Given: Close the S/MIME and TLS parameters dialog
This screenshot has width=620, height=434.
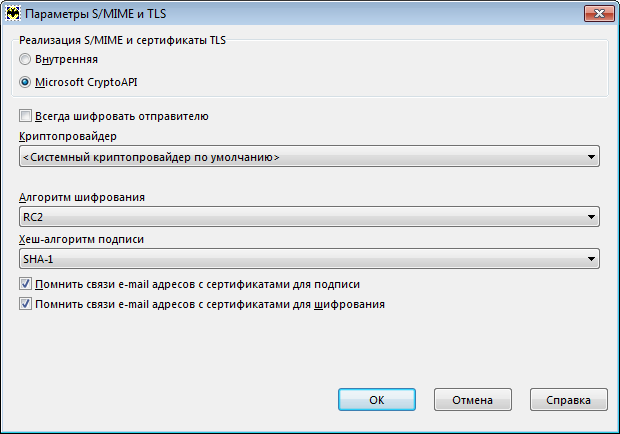Looking at the screenshot, I should click(599, 14).
